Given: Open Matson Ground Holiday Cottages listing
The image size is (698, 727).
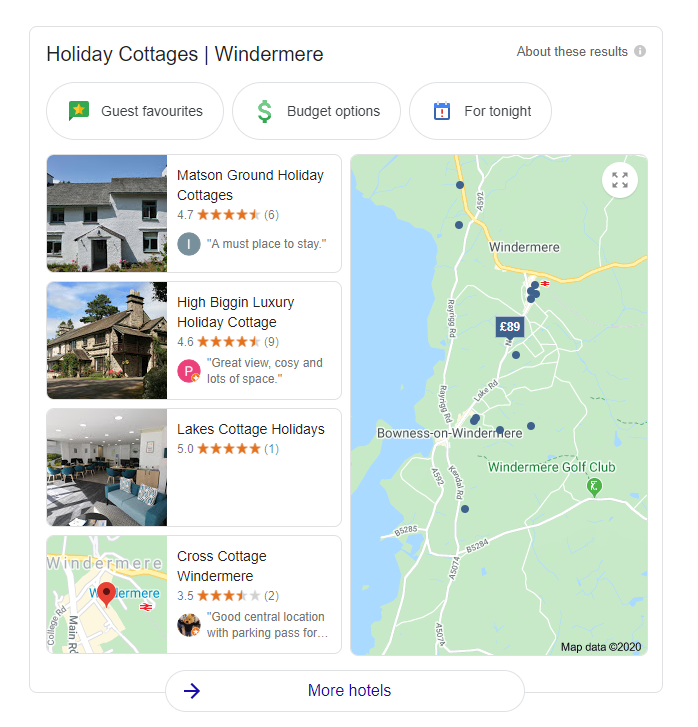Looking at the screenshot, I should point(194,213).
